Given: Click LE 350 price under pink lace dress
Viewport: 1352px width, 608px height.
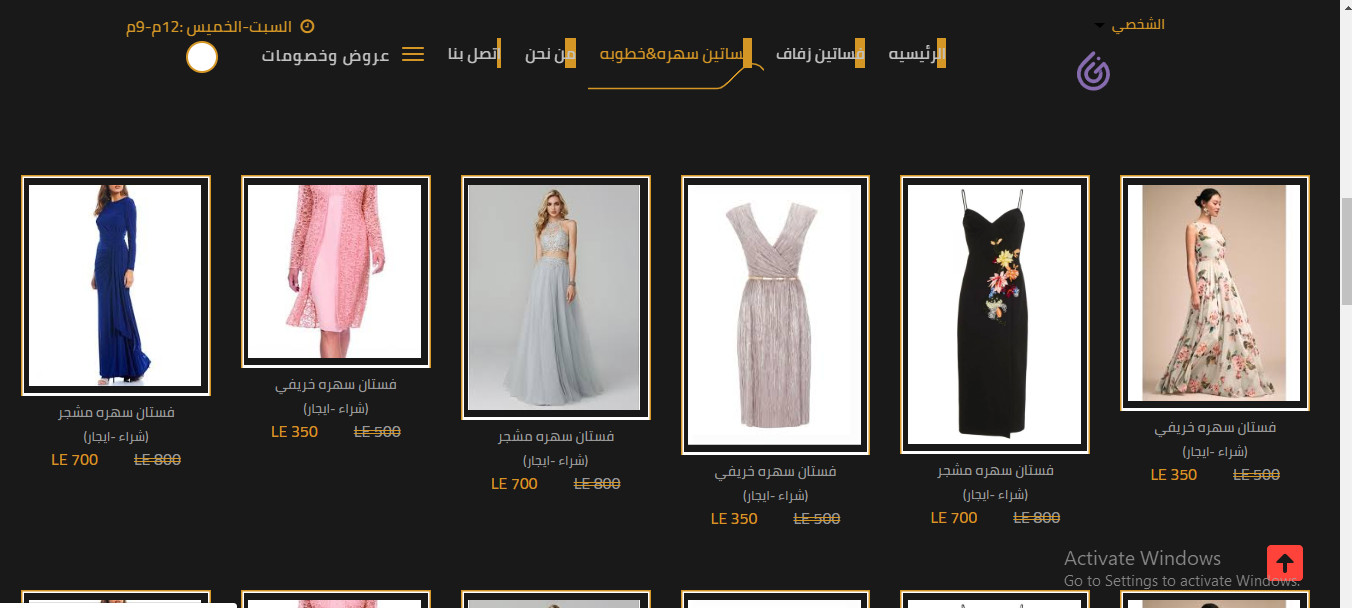Looking at the screenshot, I should pyautogui.click(x=295, y=432).
